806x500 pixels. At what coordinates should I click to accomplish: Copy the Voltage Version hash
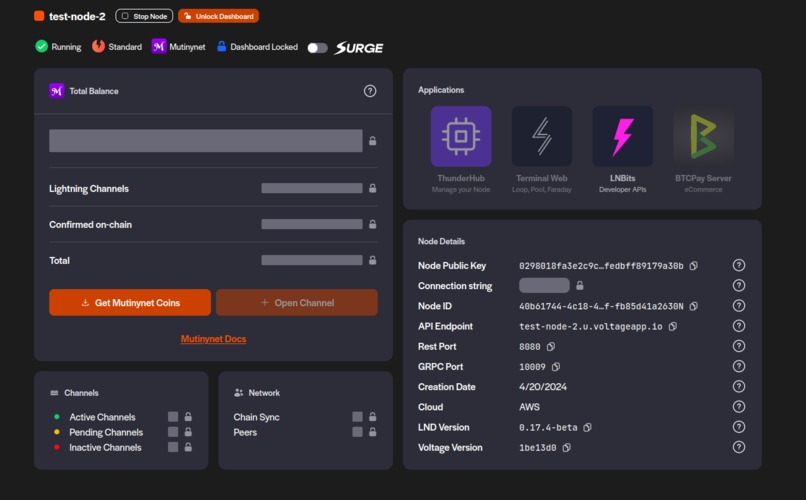[566, 448]
